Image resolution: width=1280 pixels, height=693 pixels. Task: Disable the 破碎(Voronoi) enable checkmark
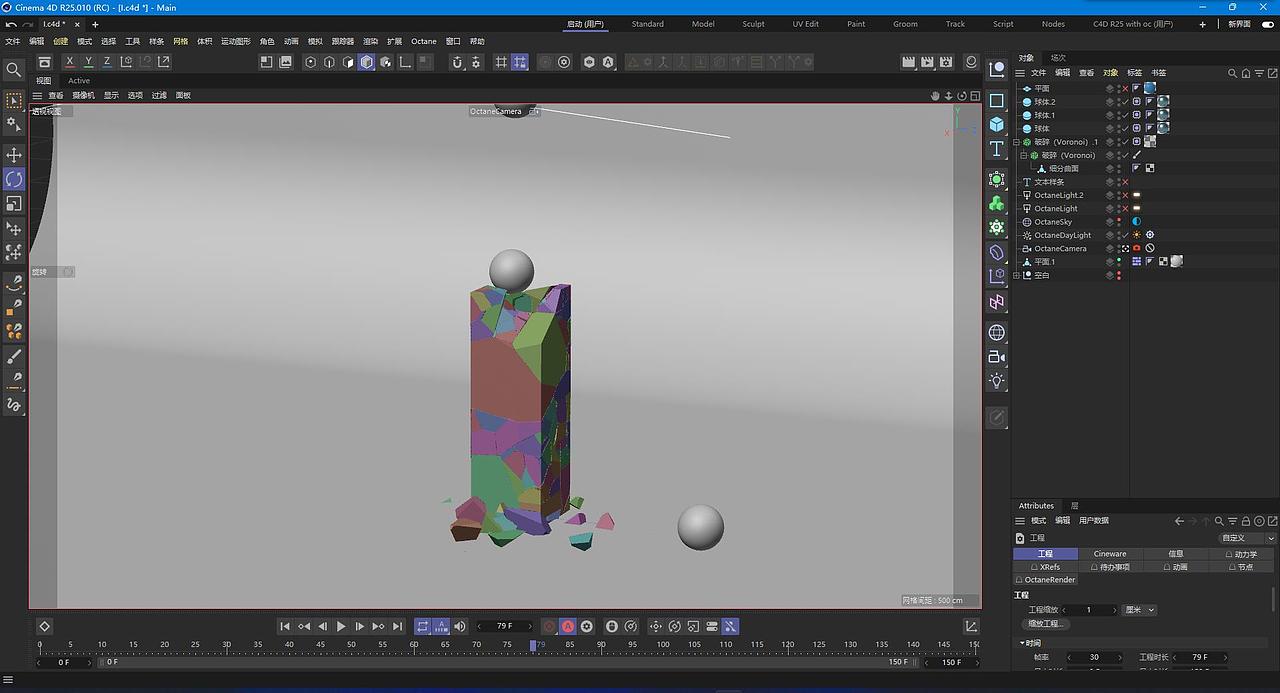[1125, 155]
